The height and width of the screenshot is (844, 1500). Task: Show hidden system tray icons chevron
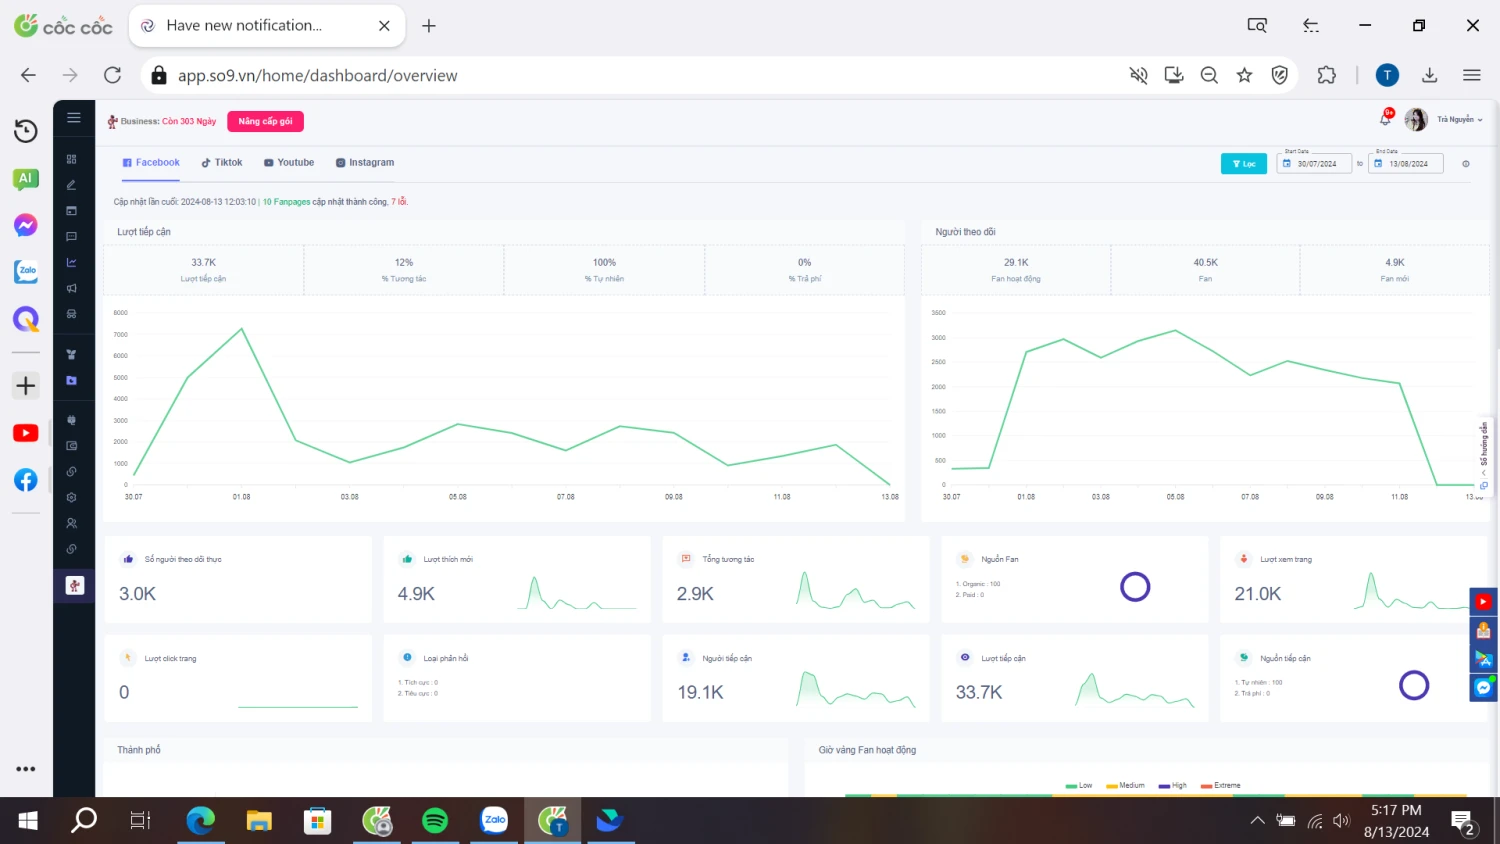[x=1257, y=821]
